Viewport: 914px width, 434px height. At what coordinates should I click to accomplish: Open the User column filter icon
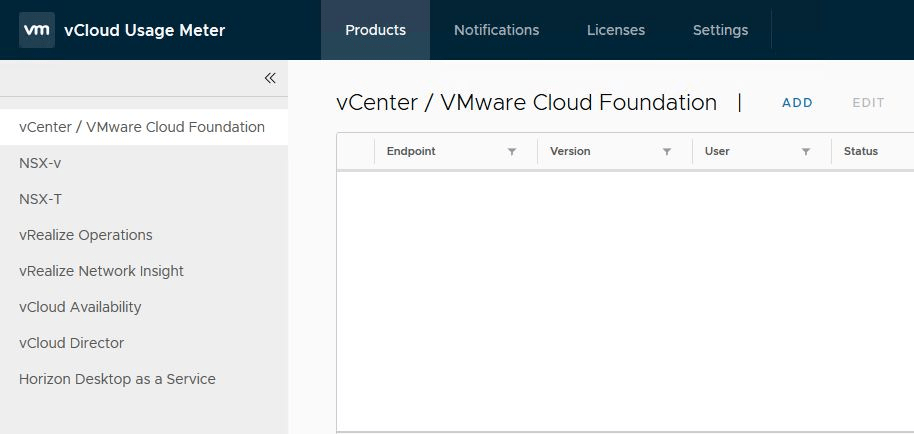pos(806,151)
